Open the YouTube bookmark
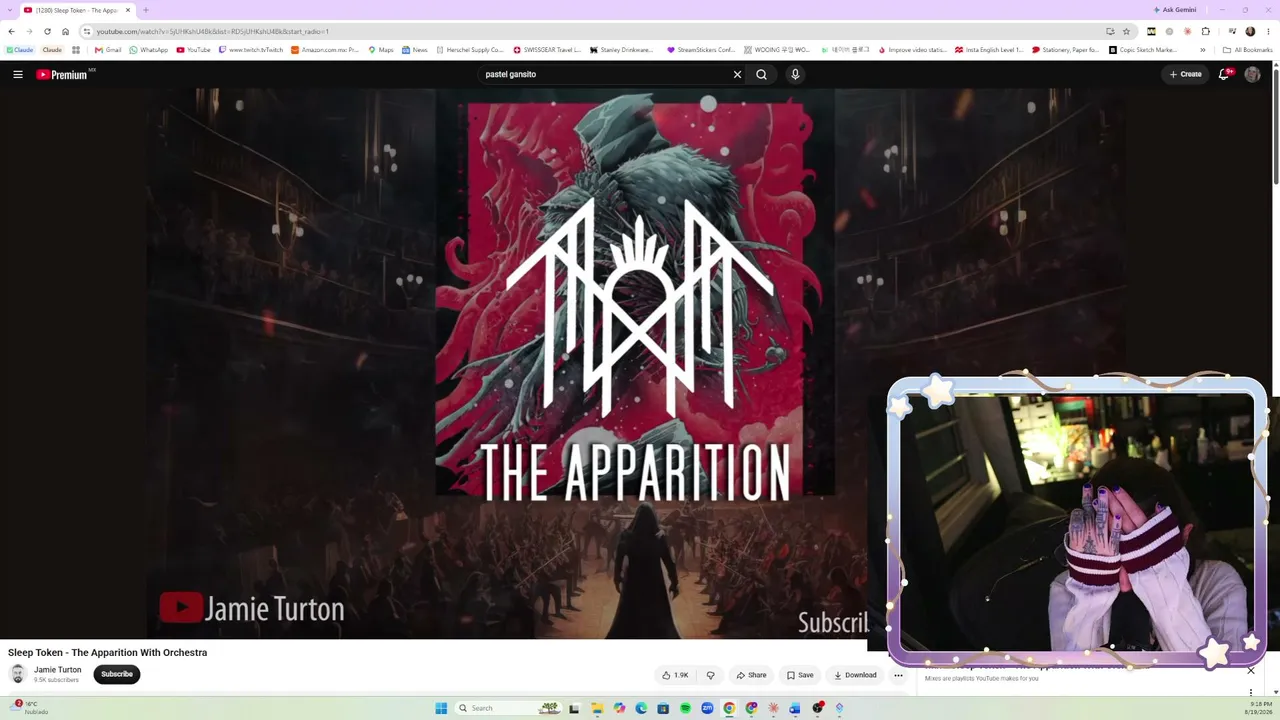The width and height of the screenshot is (1280, 720). click(x=194, y=50)
